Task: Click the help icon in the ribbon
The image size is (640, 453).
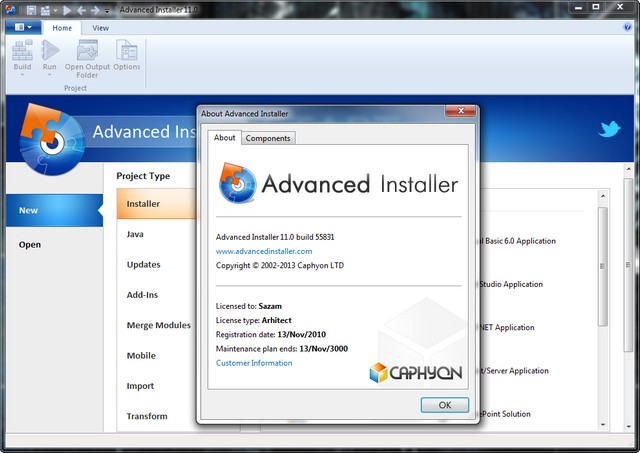Action: 627,27
